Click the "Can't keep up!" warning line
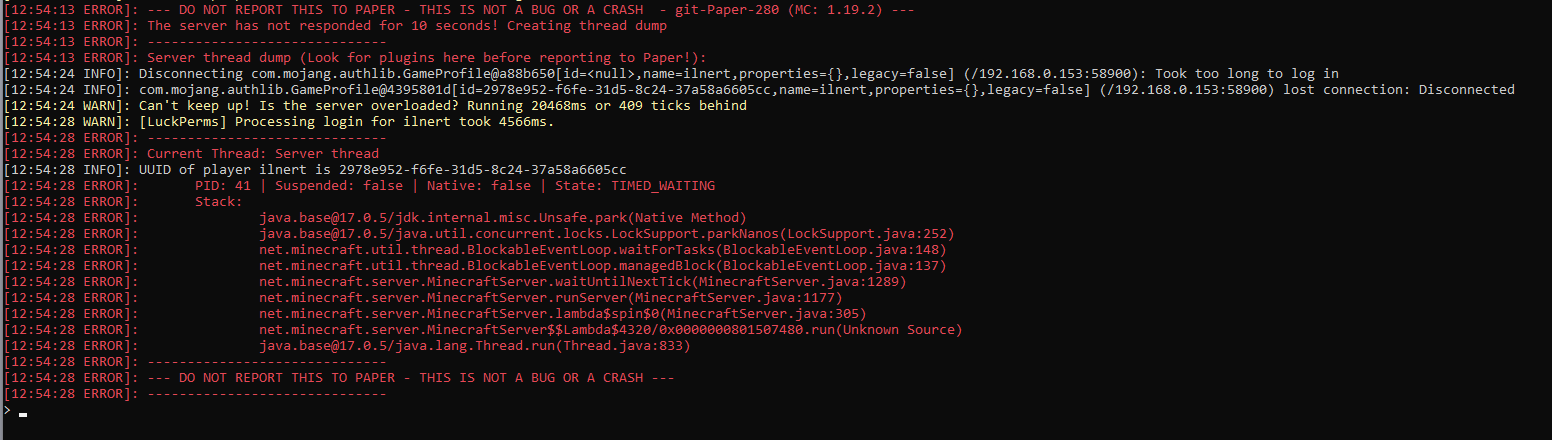 pyautogui.click(x=375, y=106)
